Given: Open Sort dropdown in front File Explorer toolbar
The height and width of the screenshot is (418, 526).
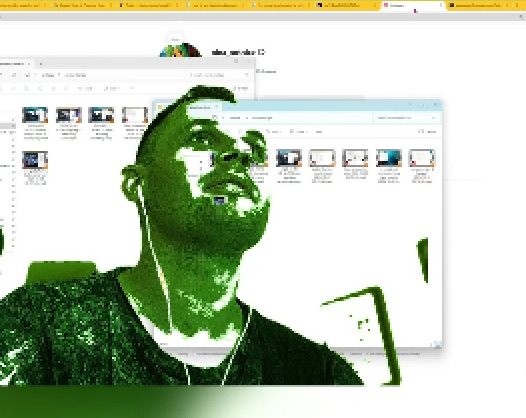Looking at the screenshot, I should 275,132.
